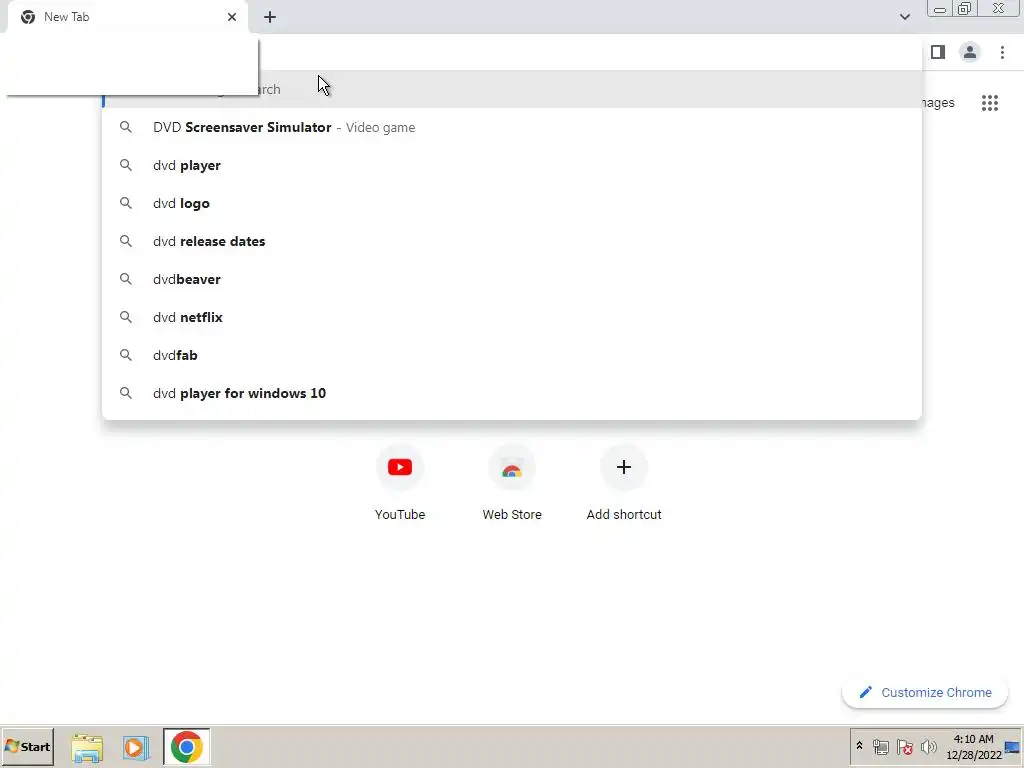Open Customize Chrome
The width and height of the screenshot is (1024, 768).
[925, 692]
